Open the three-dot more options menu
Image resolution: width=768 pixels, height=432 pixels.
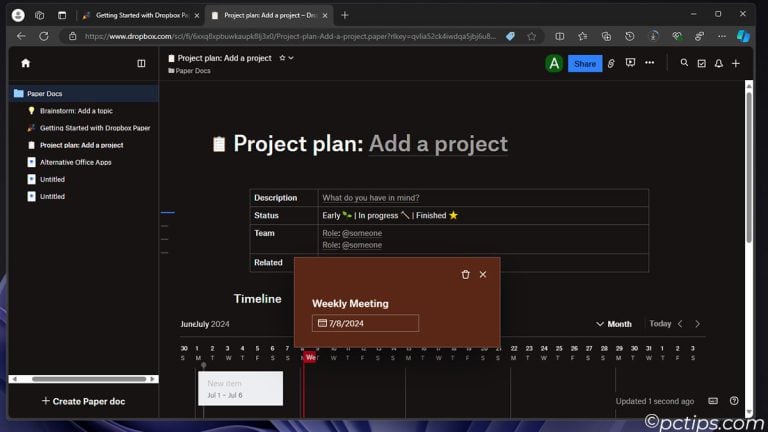point(650,63)
